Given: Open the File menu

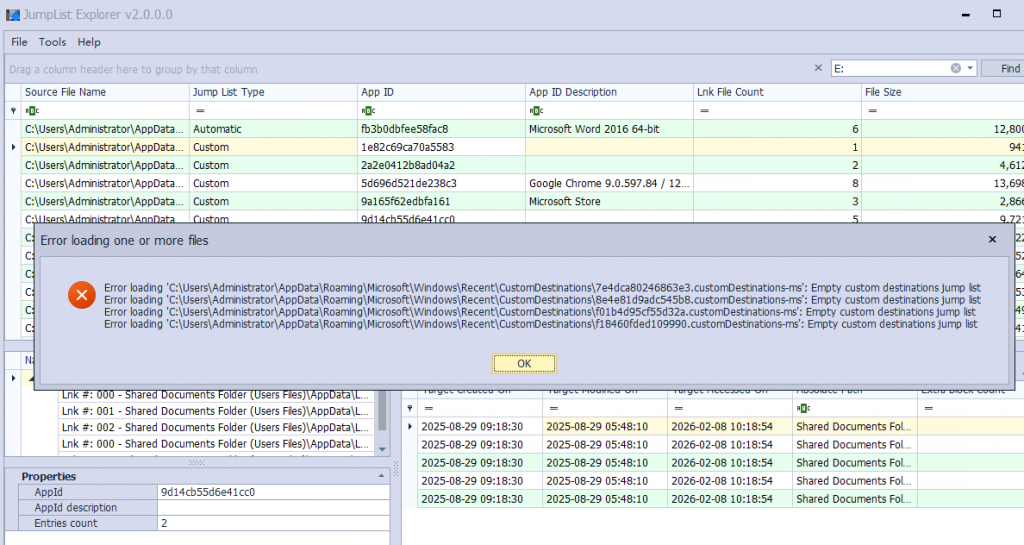Looking at the screenshot, I should 19,42.
